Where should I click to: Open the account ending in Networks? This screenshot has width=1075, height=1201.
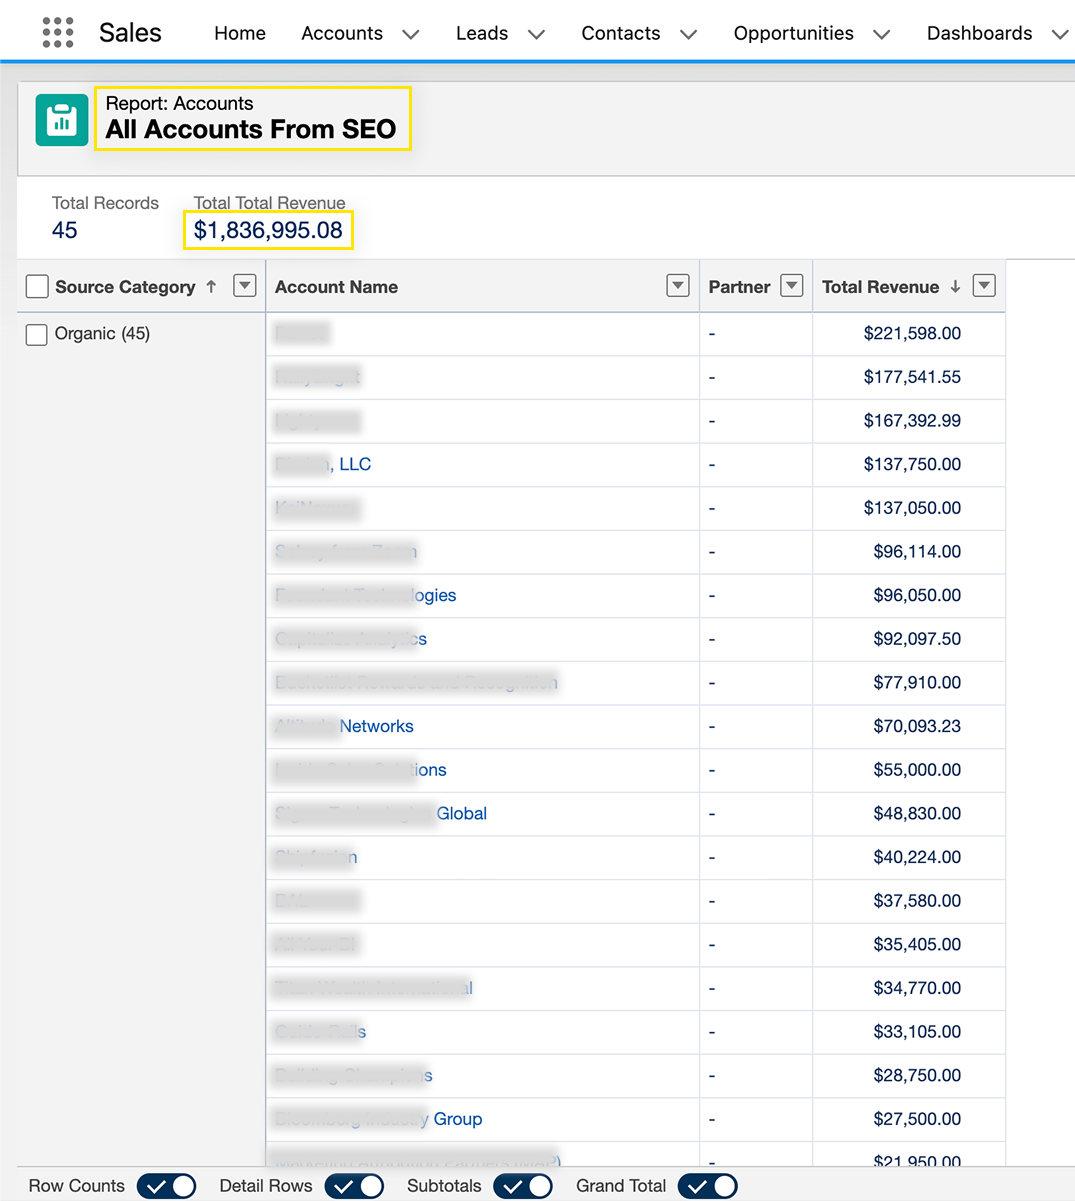coord(375,726)
